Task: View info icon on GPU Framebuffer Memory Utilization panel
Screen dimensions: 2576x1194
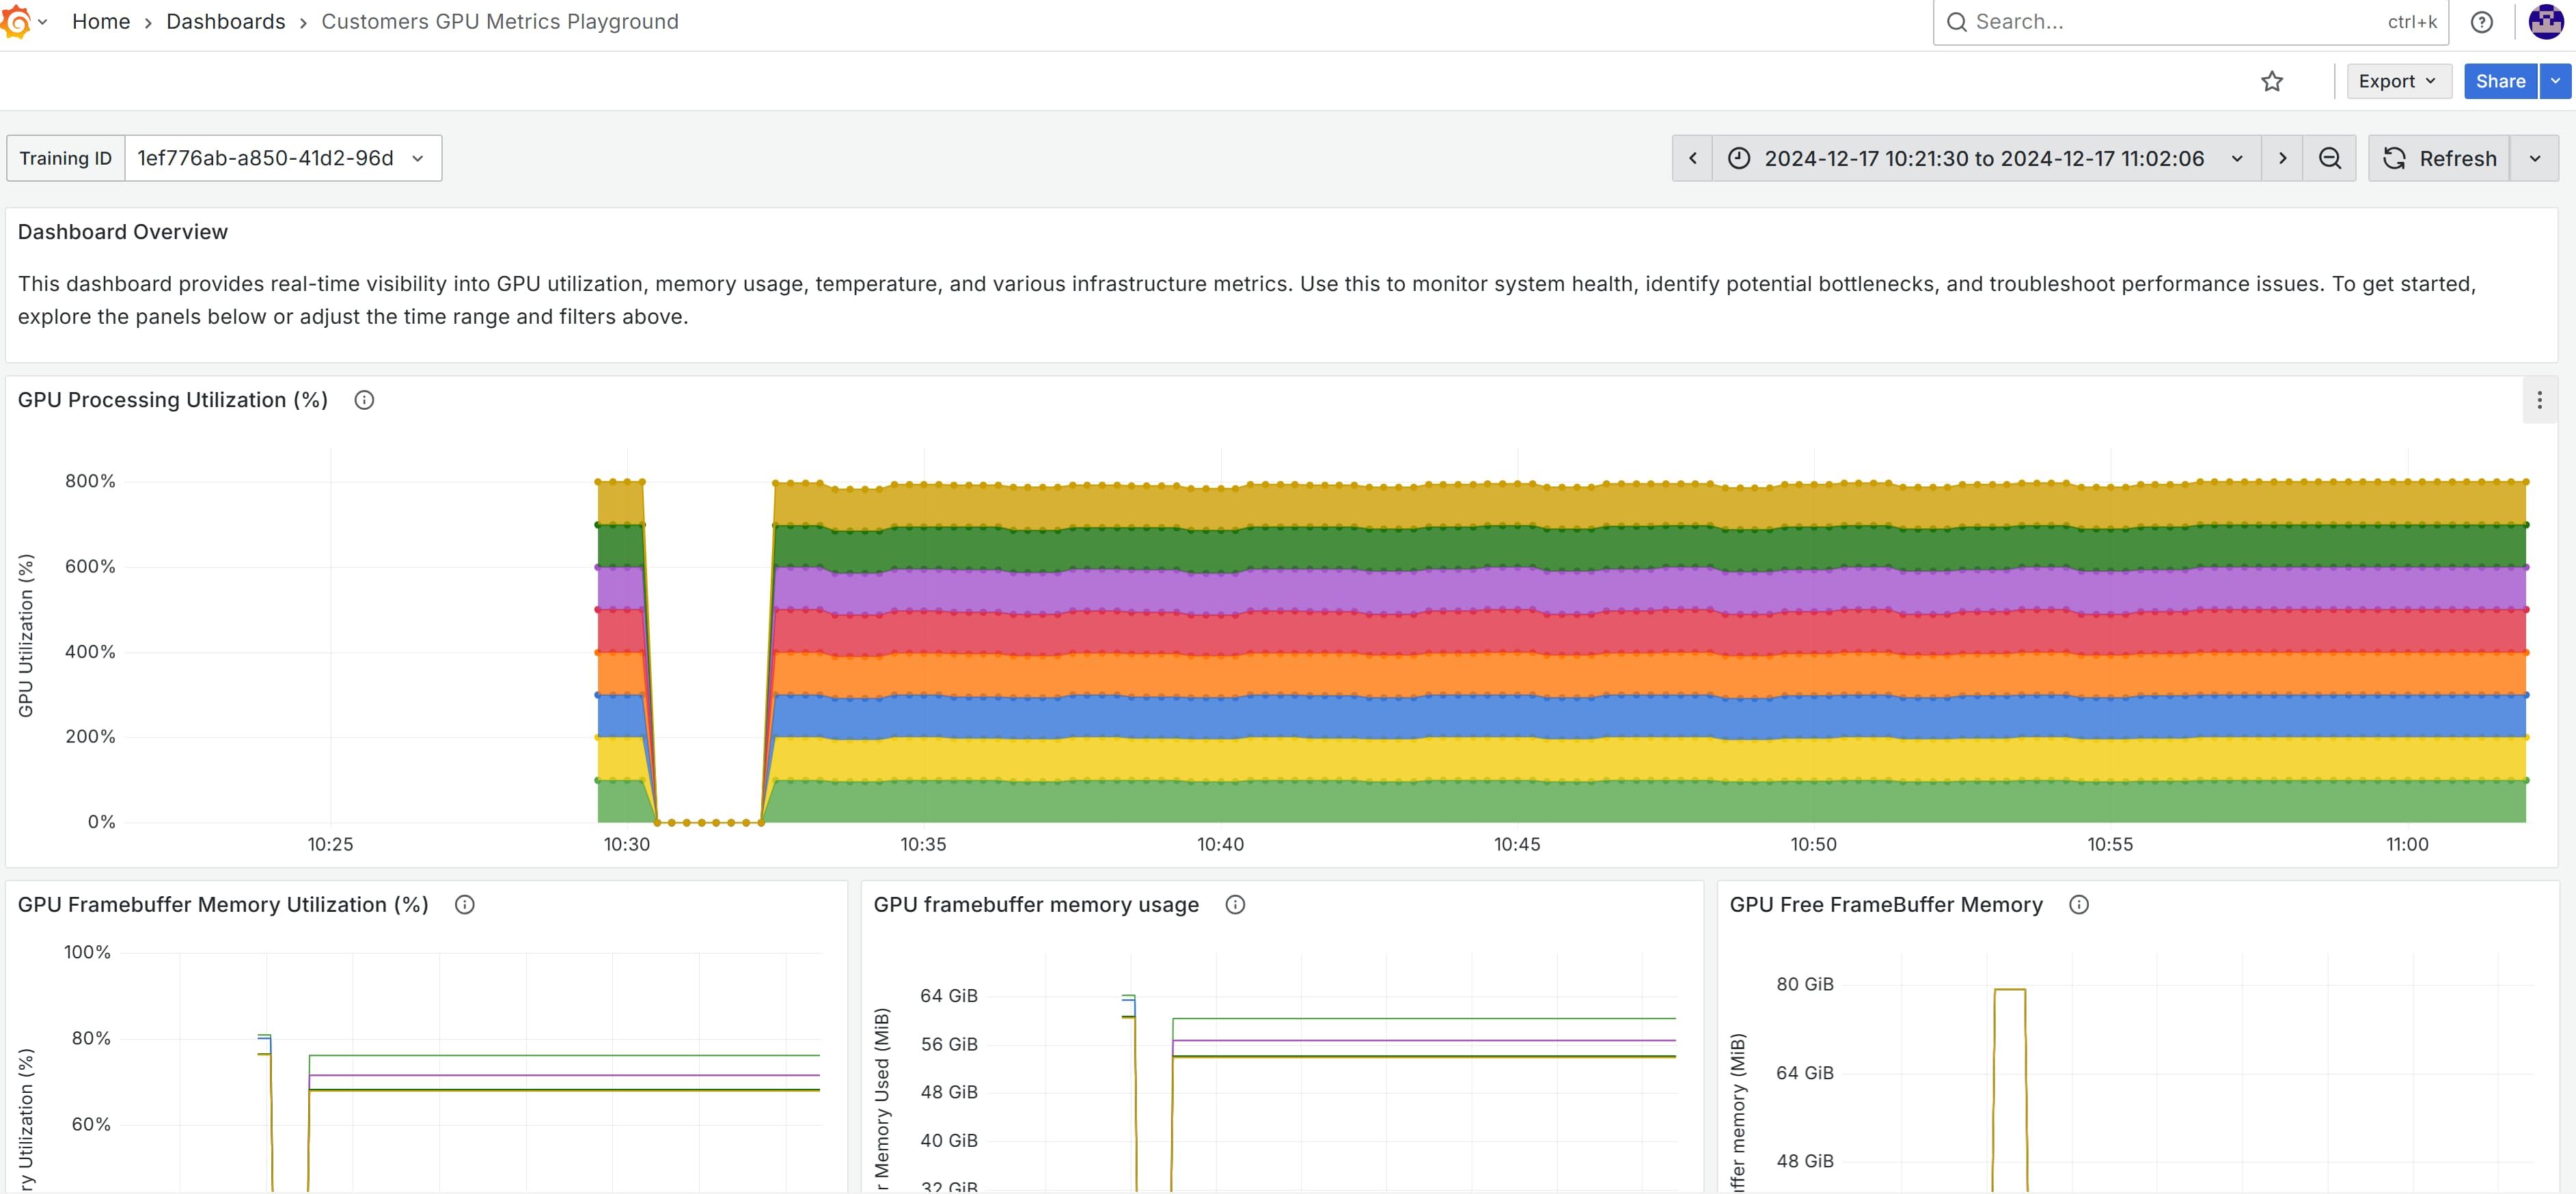Action: point(464,904)
